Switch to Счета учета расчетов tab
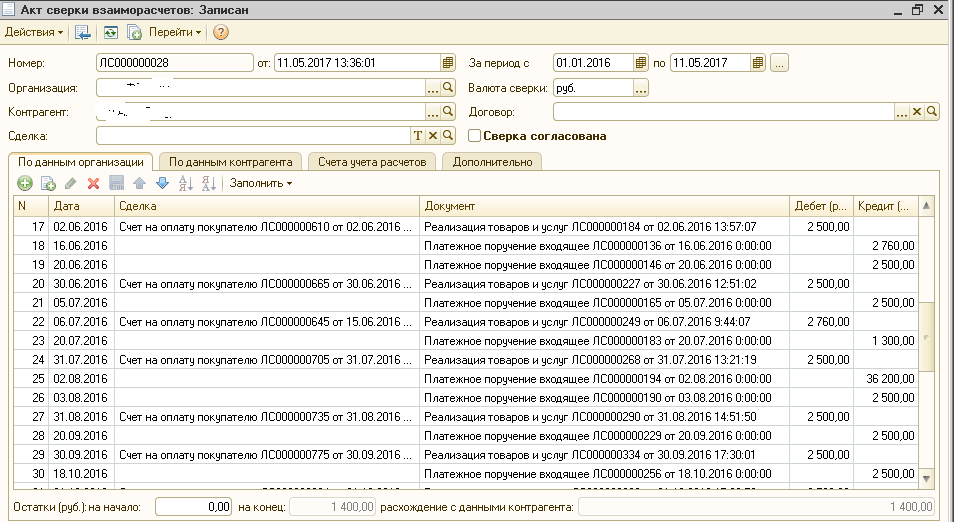Viewport: 954px width, 522px height. [372, 162]
